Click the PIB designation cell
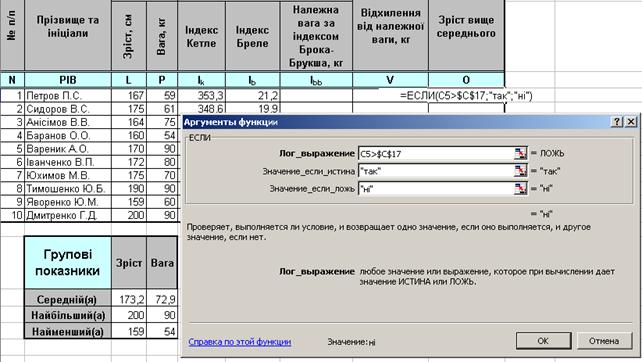The width and height of the screenshot is (642, 362). 68,80
